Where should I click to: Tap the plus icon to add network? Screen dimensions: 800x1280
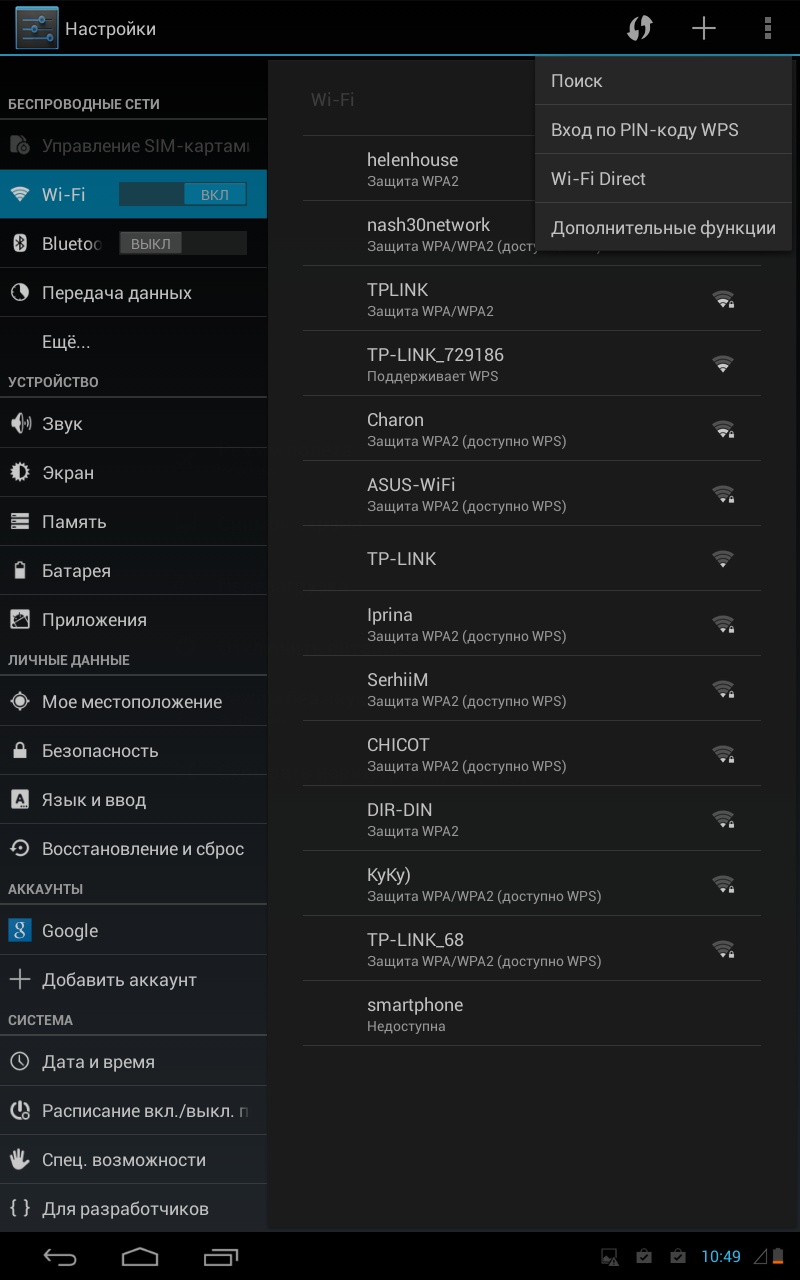click(704, 29)
